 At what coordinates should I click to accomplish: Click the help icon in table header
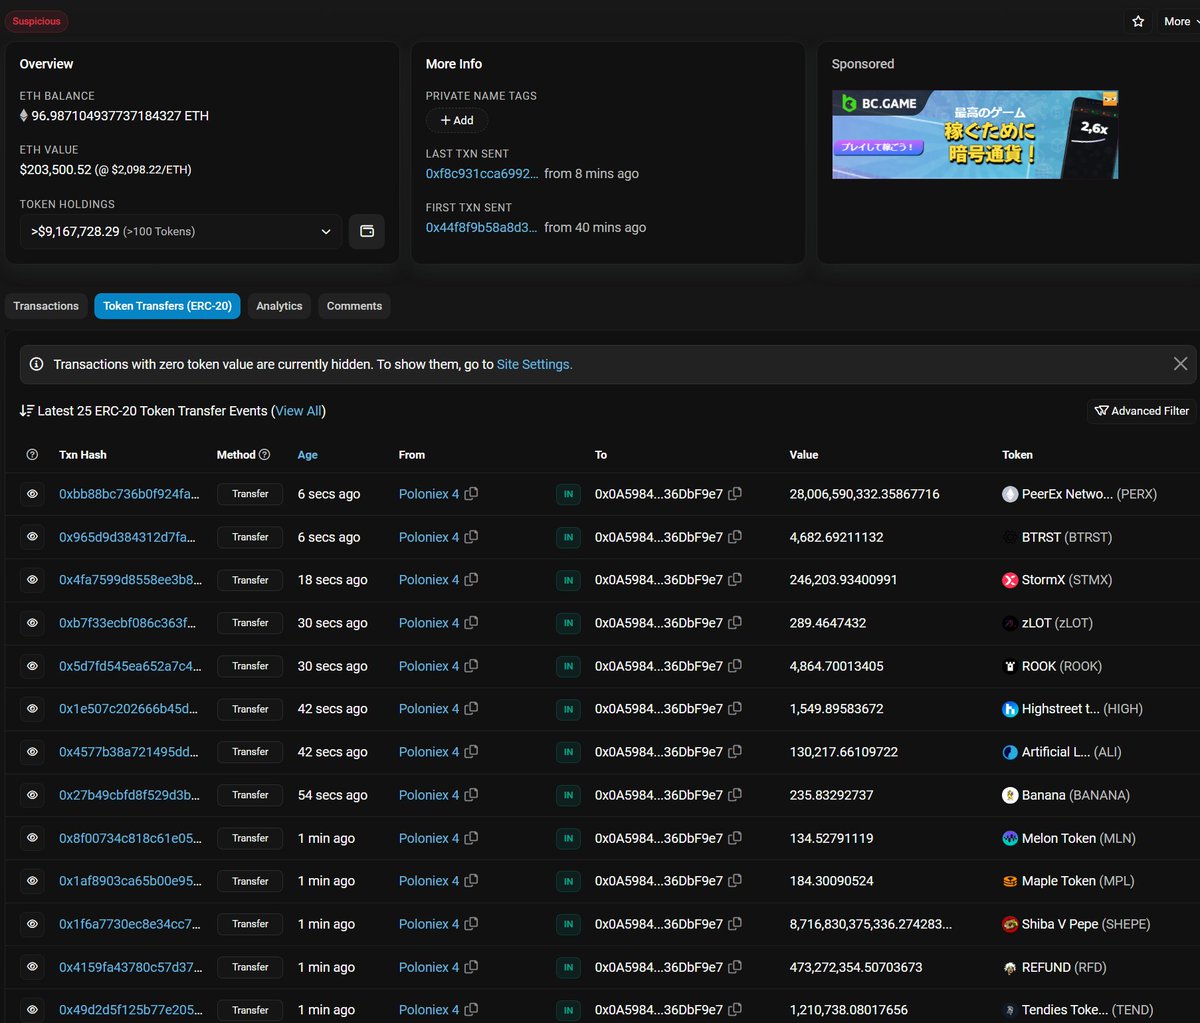click(x=32, y=455)
